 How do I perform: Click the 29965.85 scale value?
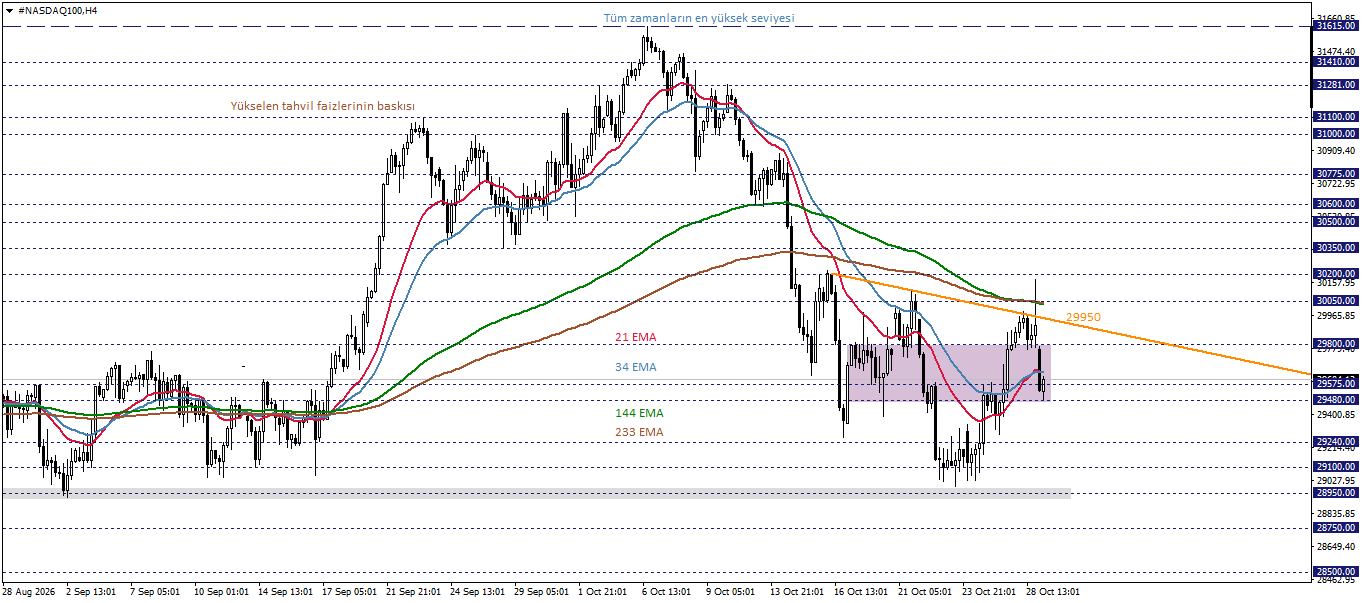(x=1337, y=316)
